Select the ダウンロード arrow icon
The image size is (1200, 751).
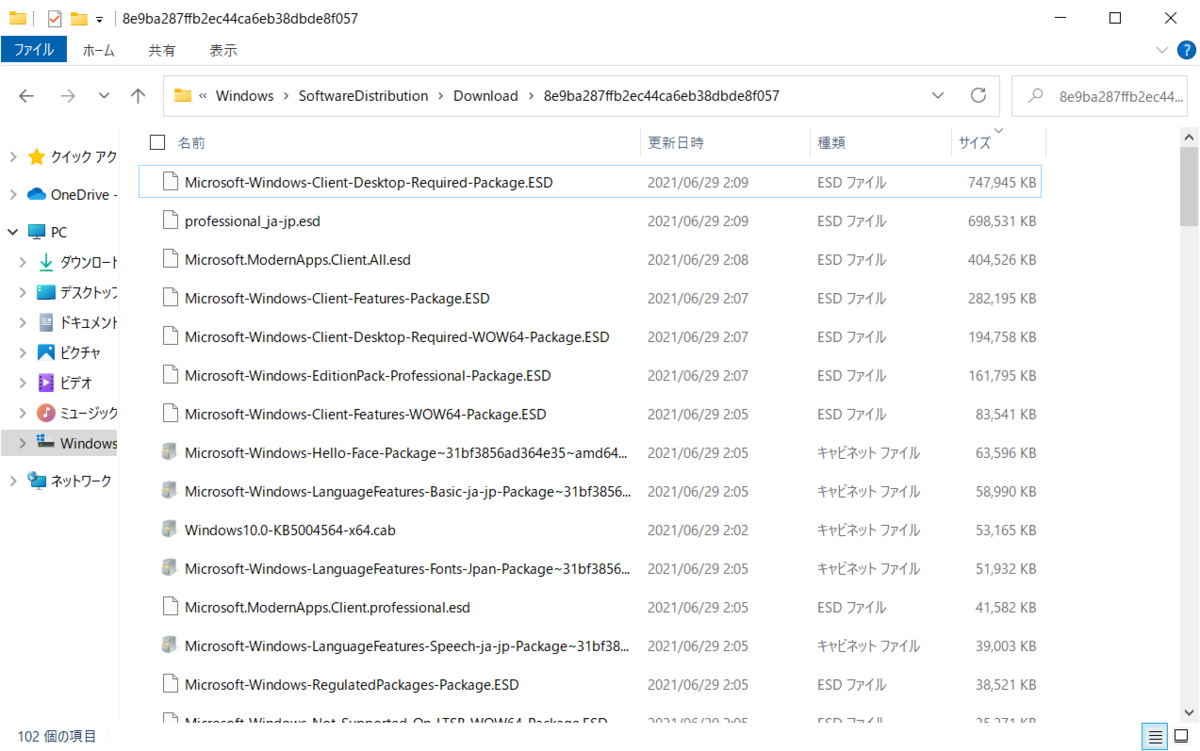coord(46,263)
